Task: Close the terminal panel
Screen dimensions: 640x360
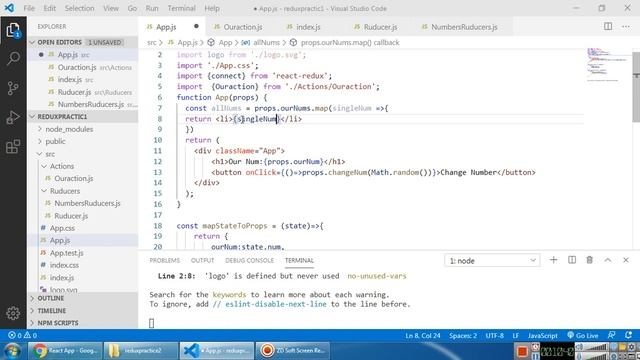Action: click(626, 260)
